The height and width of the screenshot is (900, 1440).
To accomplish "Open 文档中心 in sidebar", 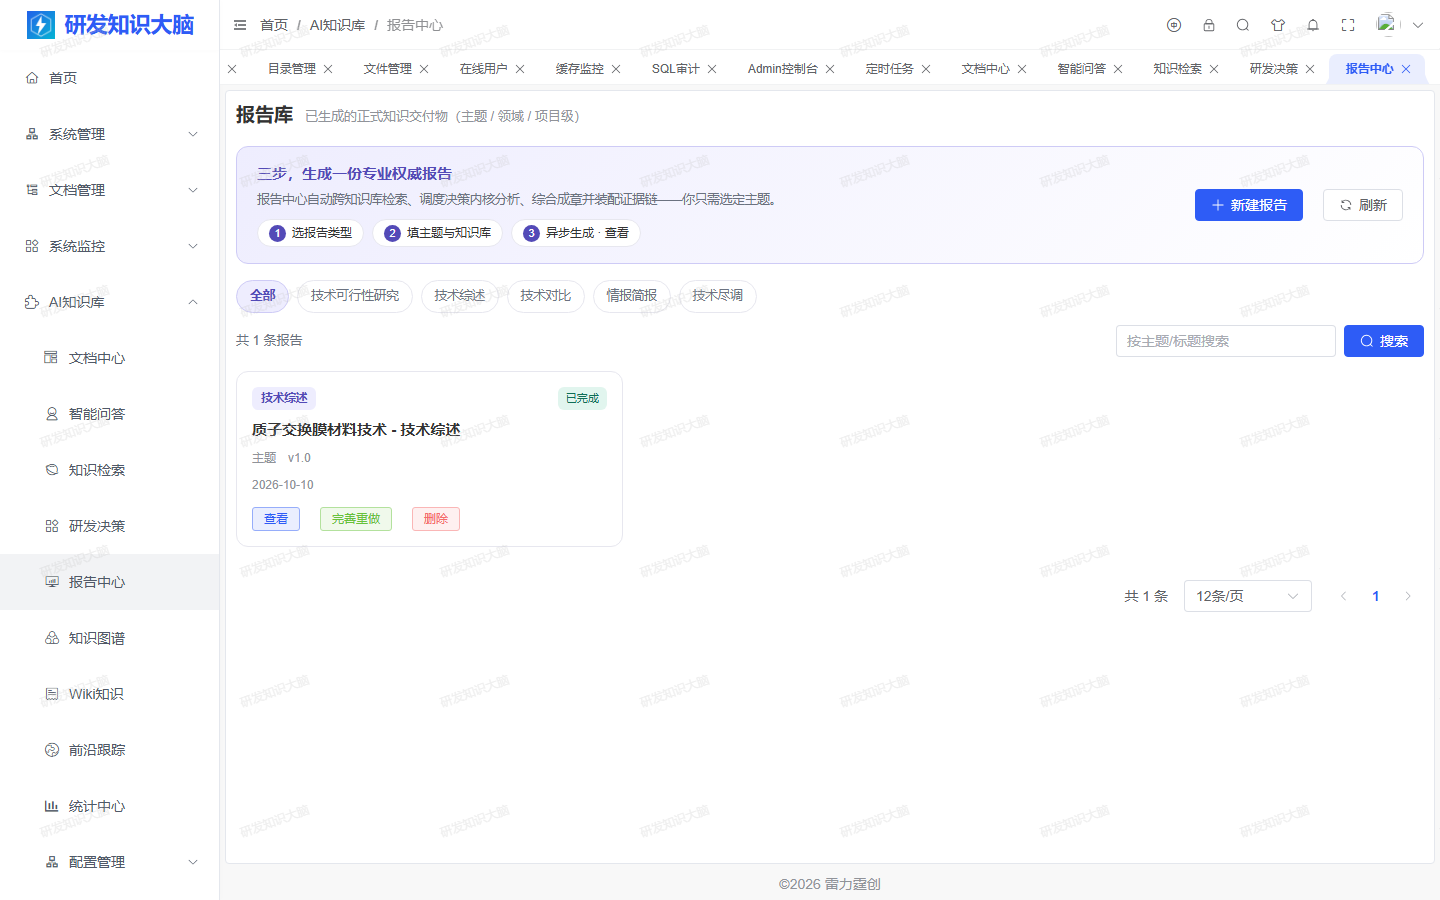I will 110,358.
